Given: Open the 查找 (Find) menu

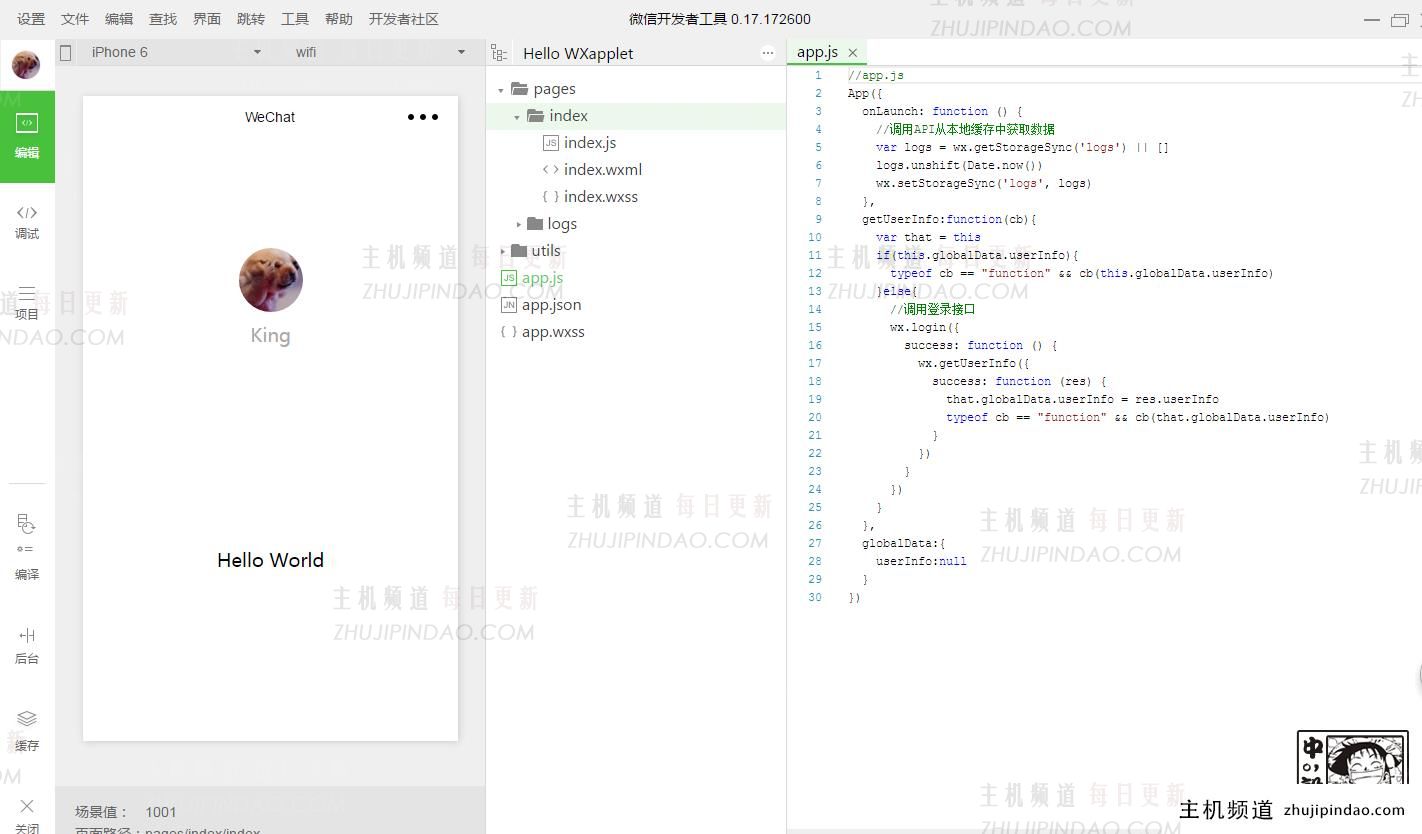Looking at the screenshot, I should click(163, 19).
